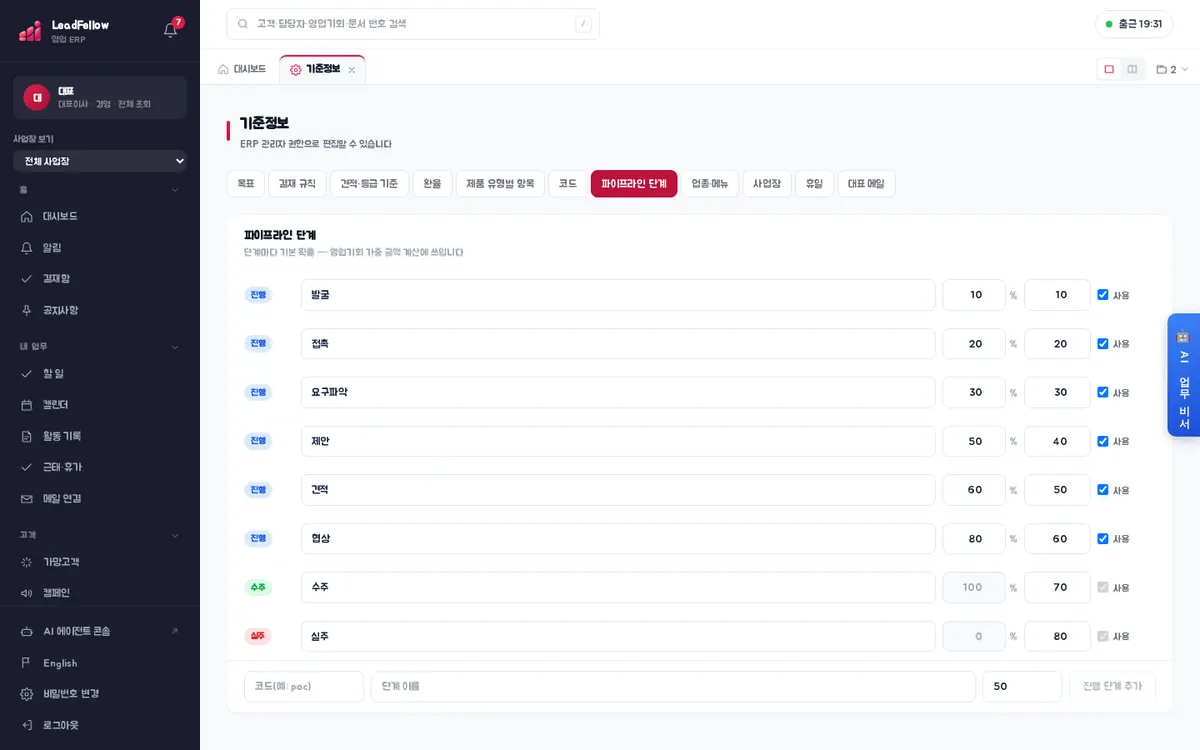Open 캠페인 in the sidebar

100,593
